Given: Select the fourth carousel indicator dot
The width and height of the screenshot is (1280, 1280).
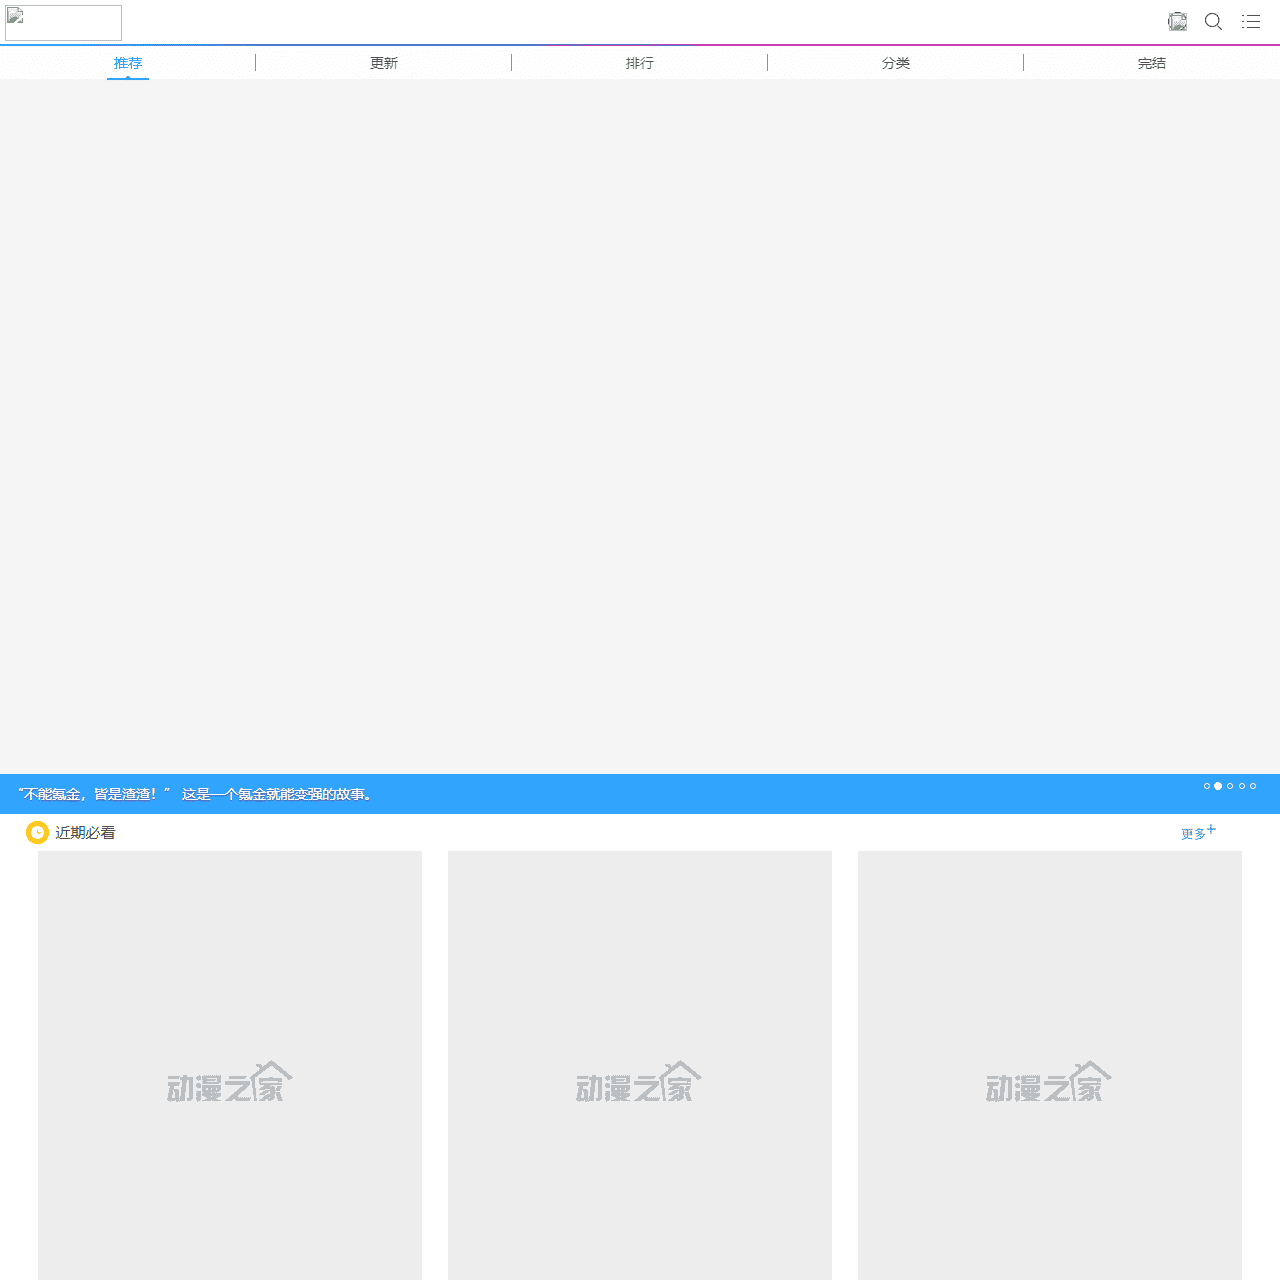Looking at the screenshot, I should pyautogui.click(x=1242, y=786).
